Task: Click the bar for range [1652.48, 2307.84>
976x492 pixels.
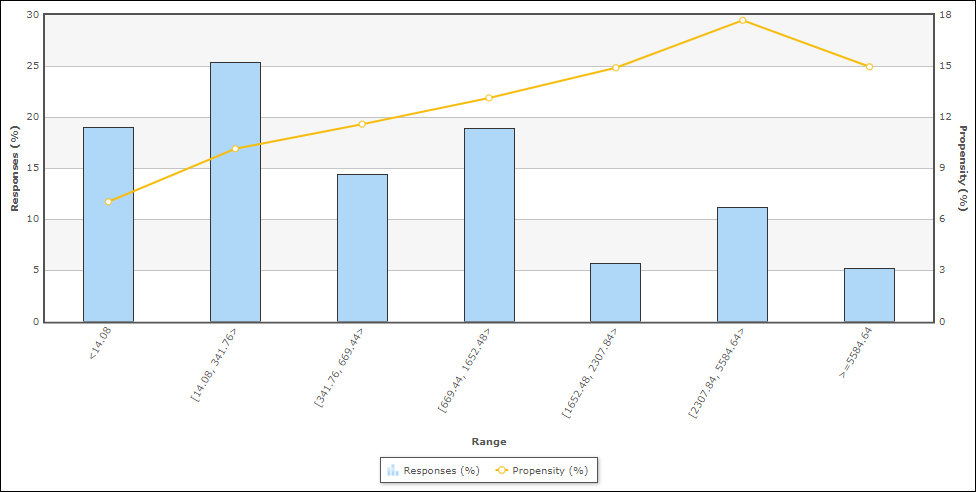Action: (x=615, y=292)
